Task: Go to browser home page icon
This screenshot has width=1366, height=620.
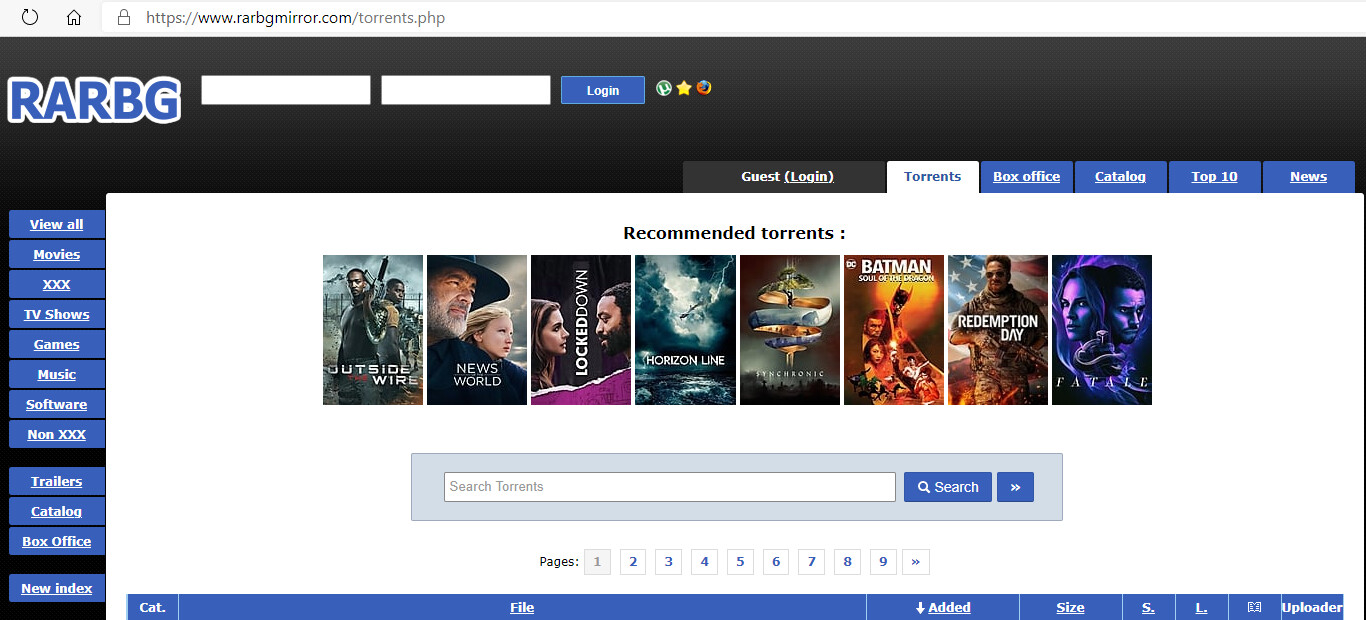Action: (74, 17)
